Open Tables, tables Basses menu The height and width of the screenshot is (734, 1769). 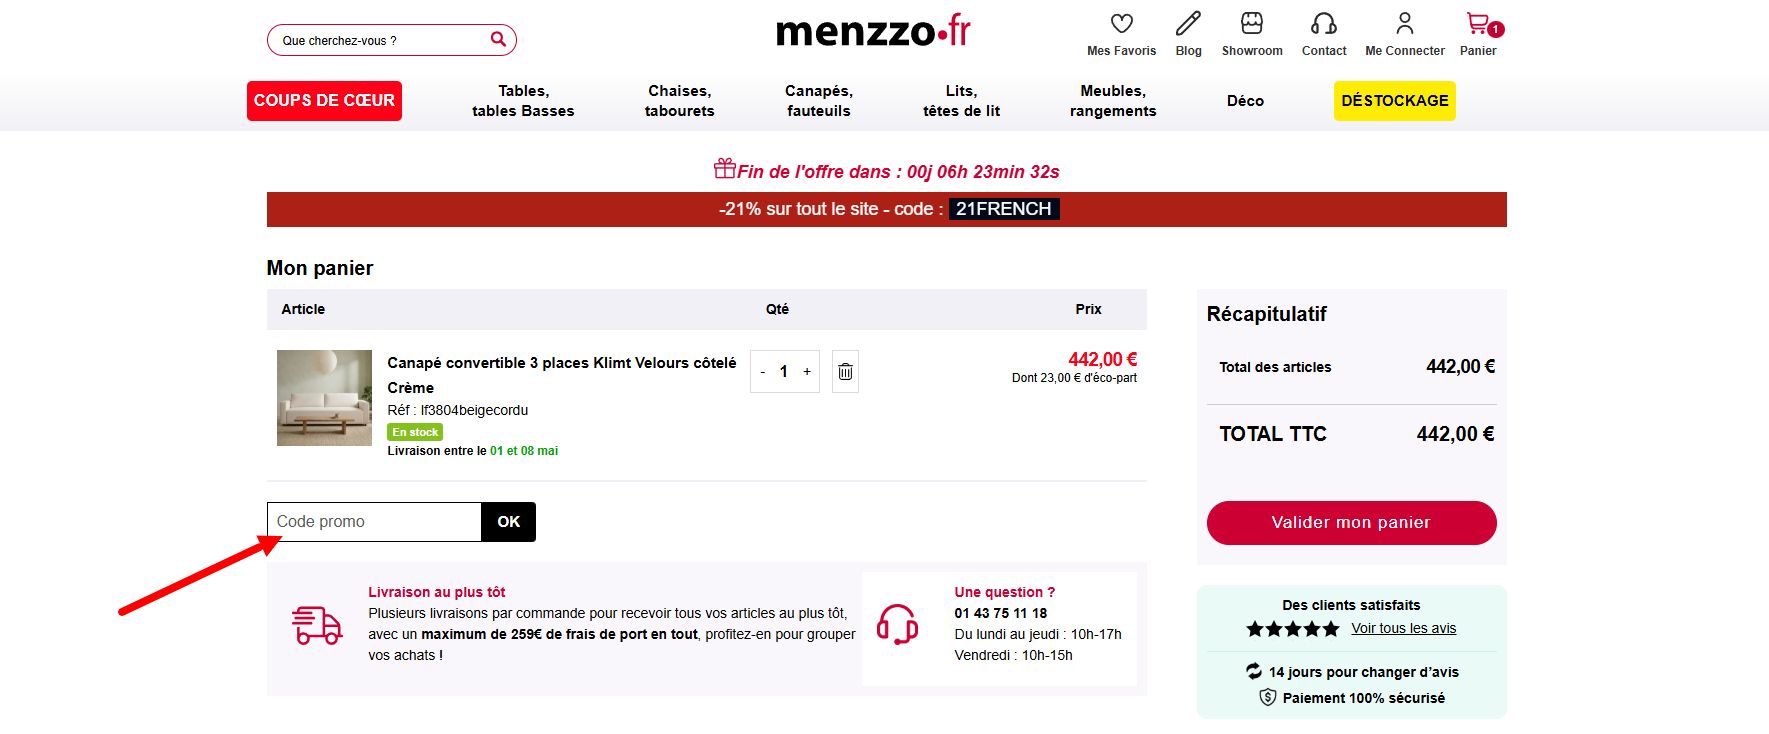click(523, 101)
